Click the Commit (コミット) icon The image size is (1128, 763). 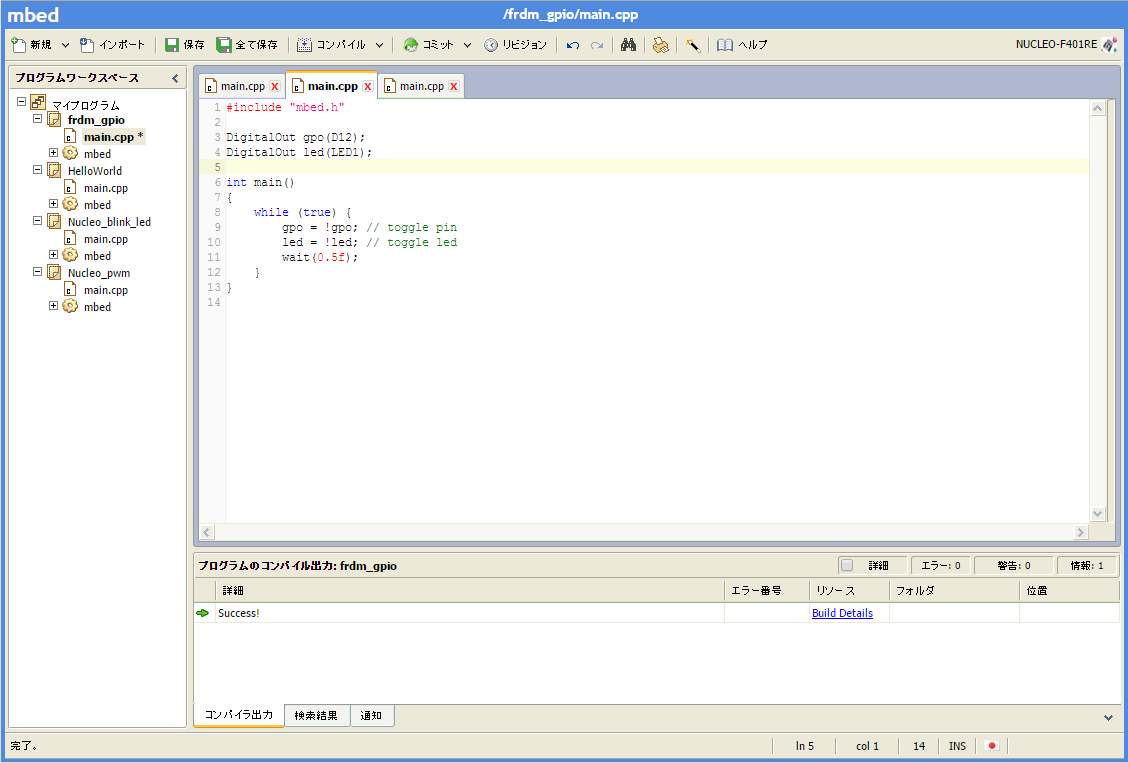[x=411, y=45]
